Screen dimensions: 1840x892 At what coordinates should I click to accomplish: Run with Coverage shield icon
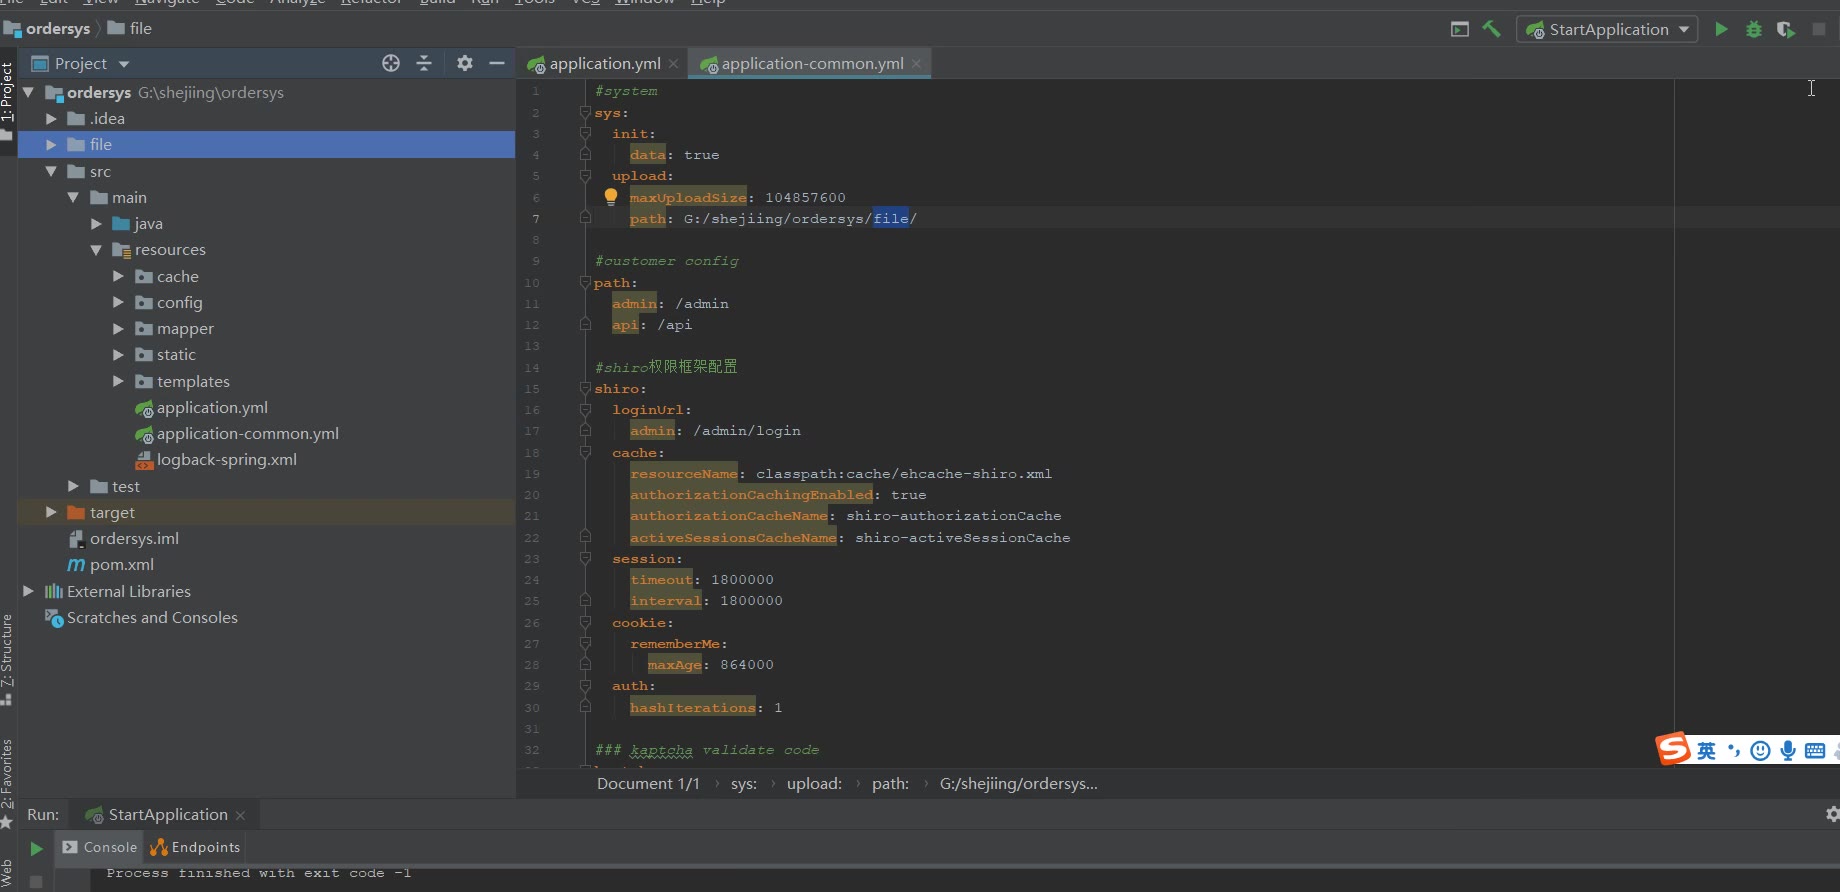(x=1785, y=30)
